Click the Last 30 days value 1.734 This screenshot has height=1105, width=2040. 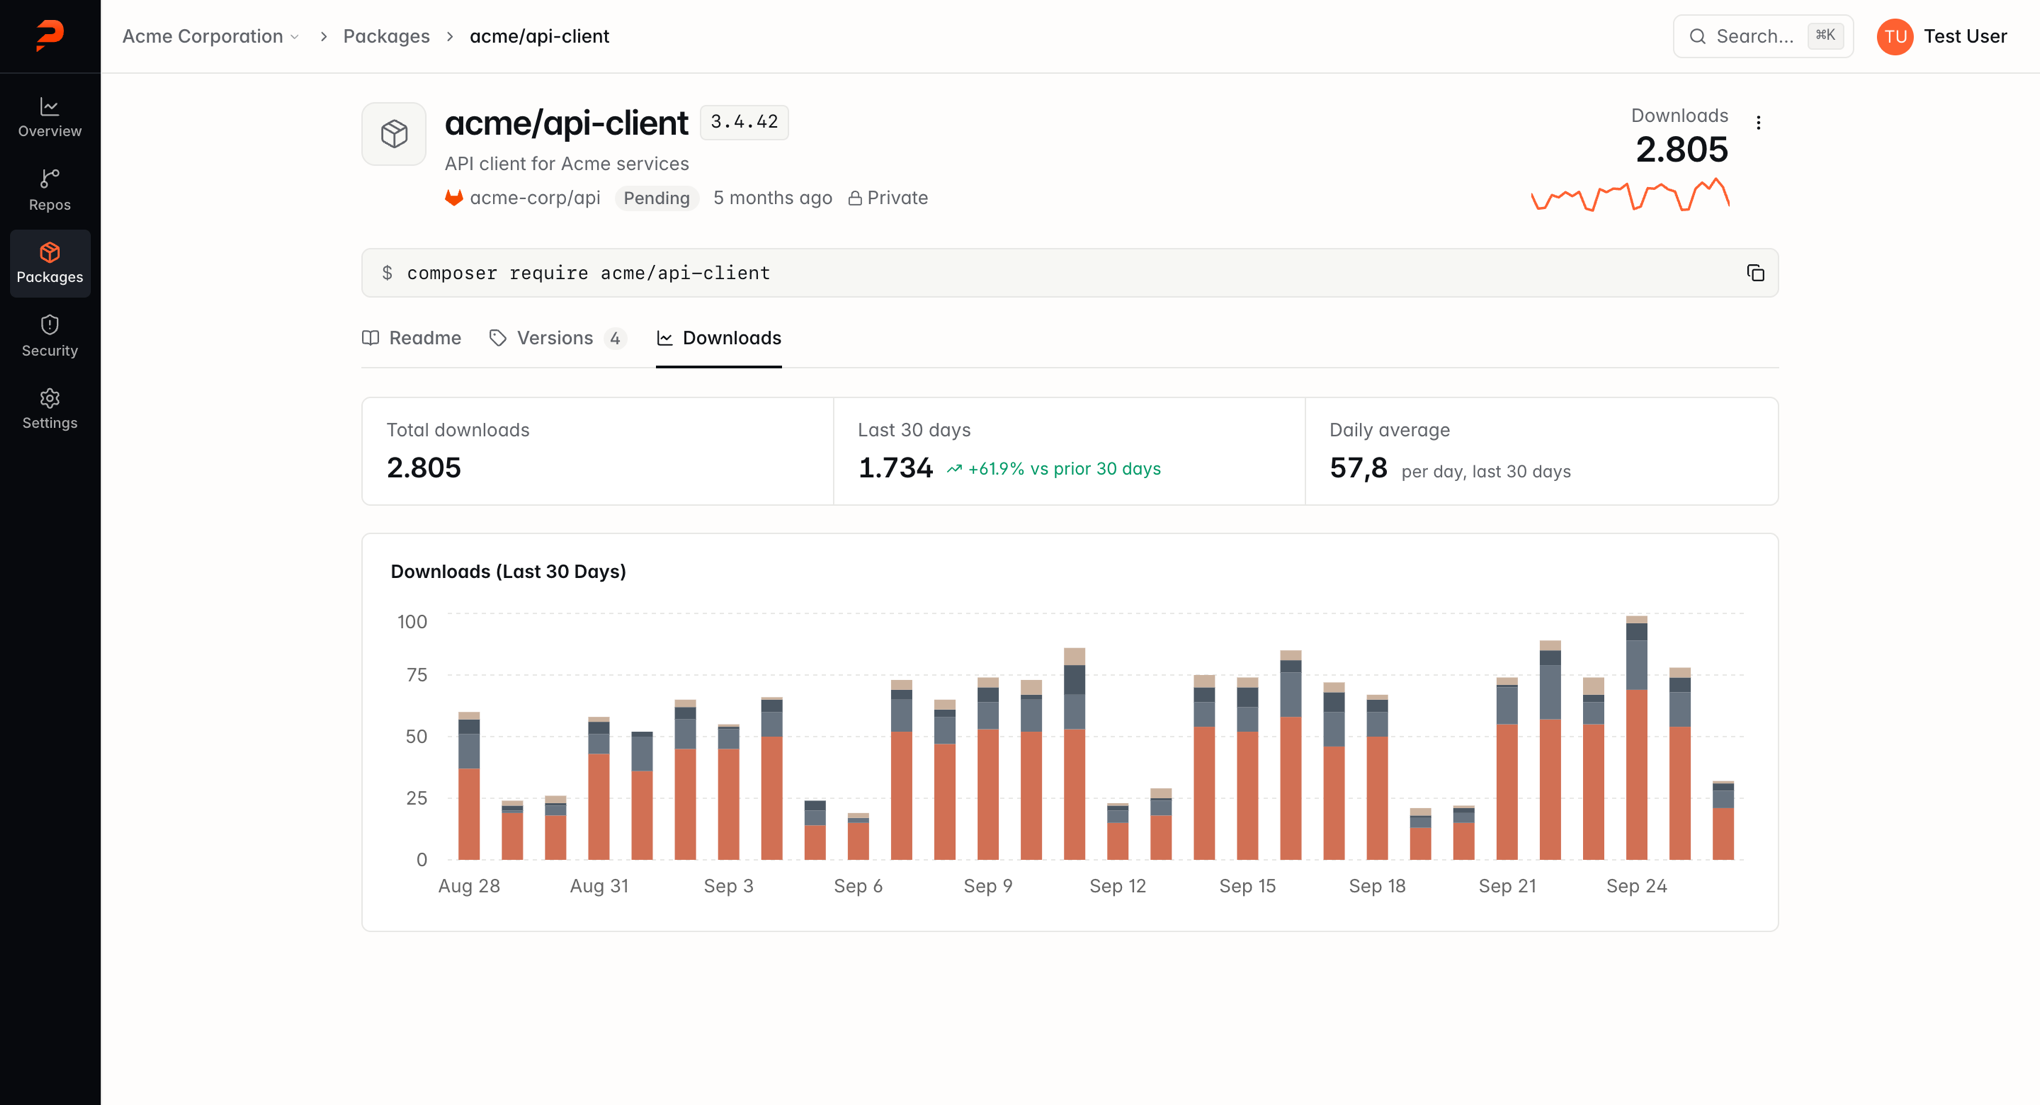click(895, 468)
